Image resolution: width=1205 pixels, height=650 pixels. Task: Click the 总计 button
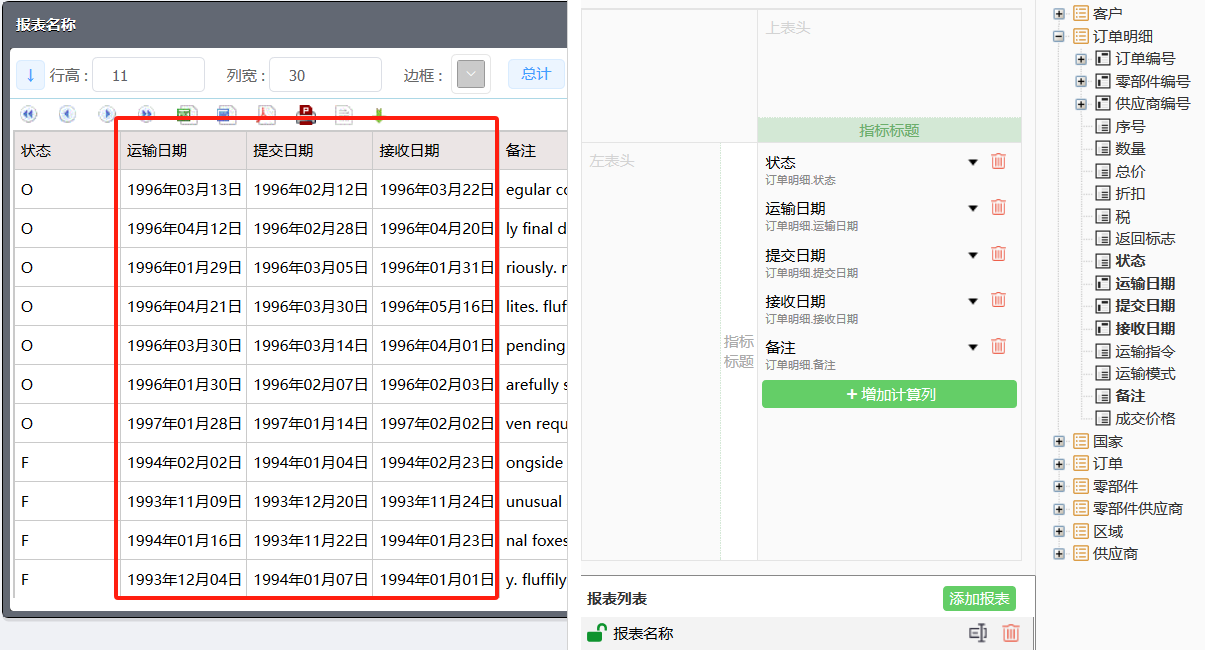tap(536, 74)
